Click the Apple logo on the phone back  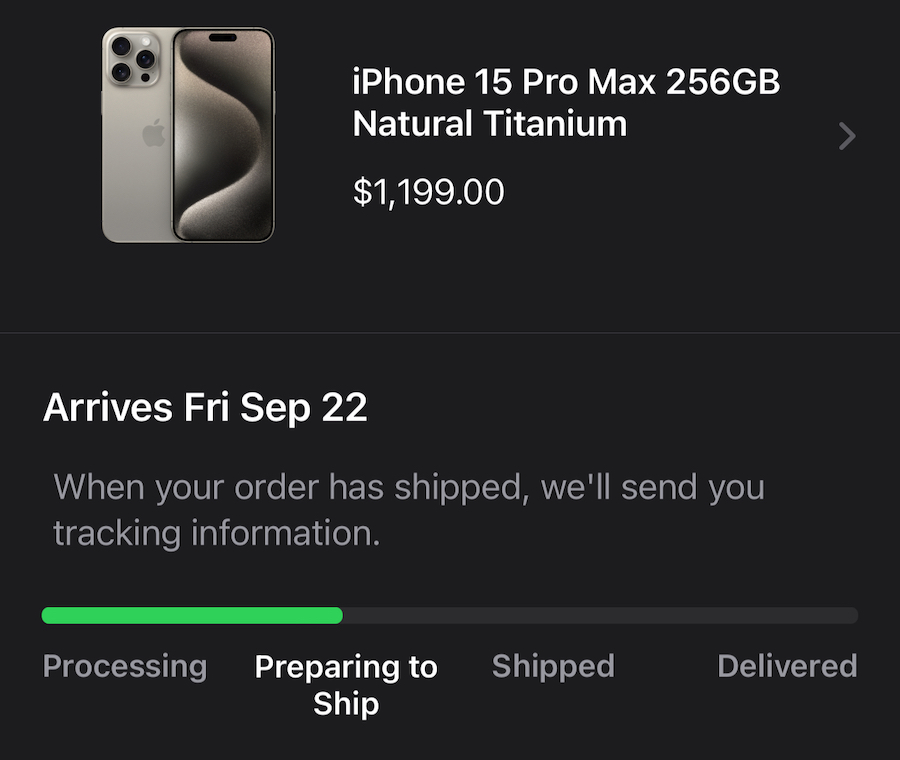coord(154,133)
